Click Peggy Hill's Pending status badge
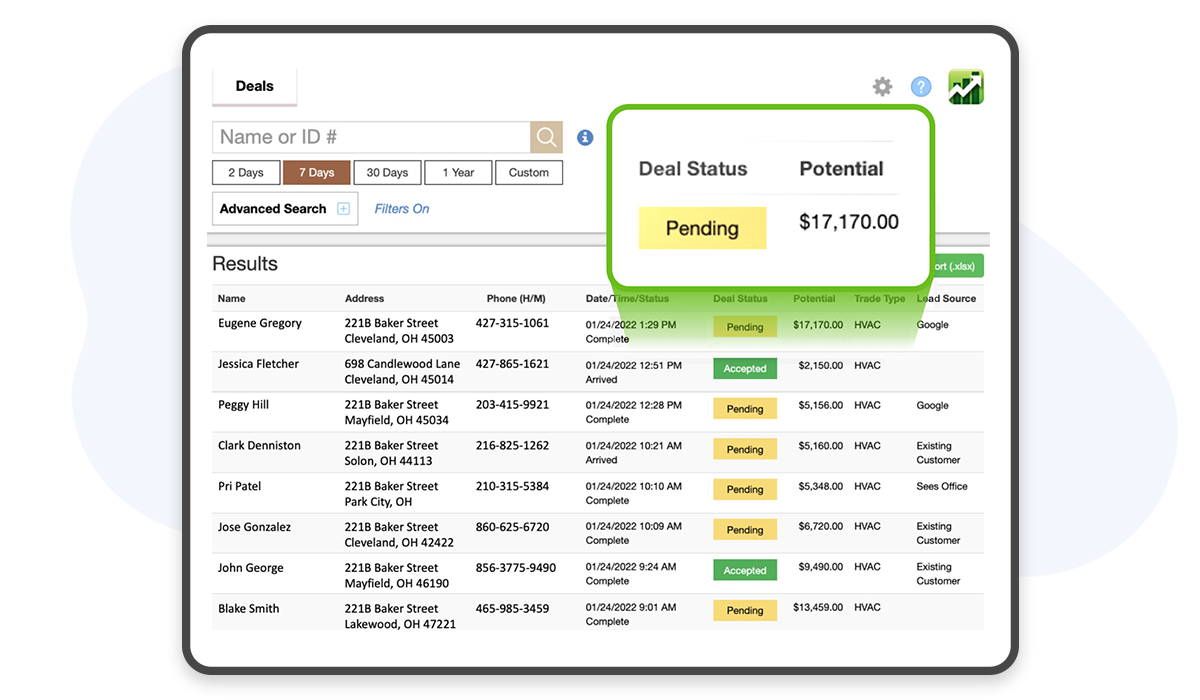1200x700 pixels. 745,409
